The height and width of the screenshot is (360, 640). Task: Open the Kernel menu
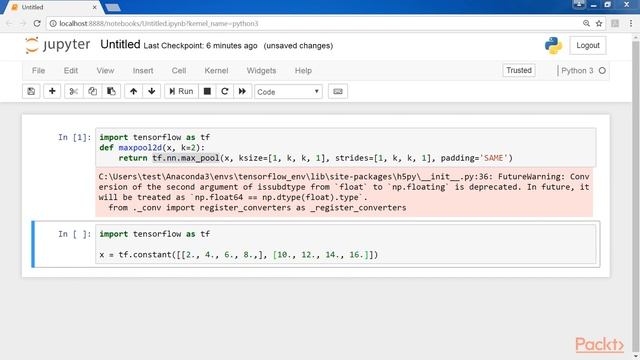click(216, 71)
